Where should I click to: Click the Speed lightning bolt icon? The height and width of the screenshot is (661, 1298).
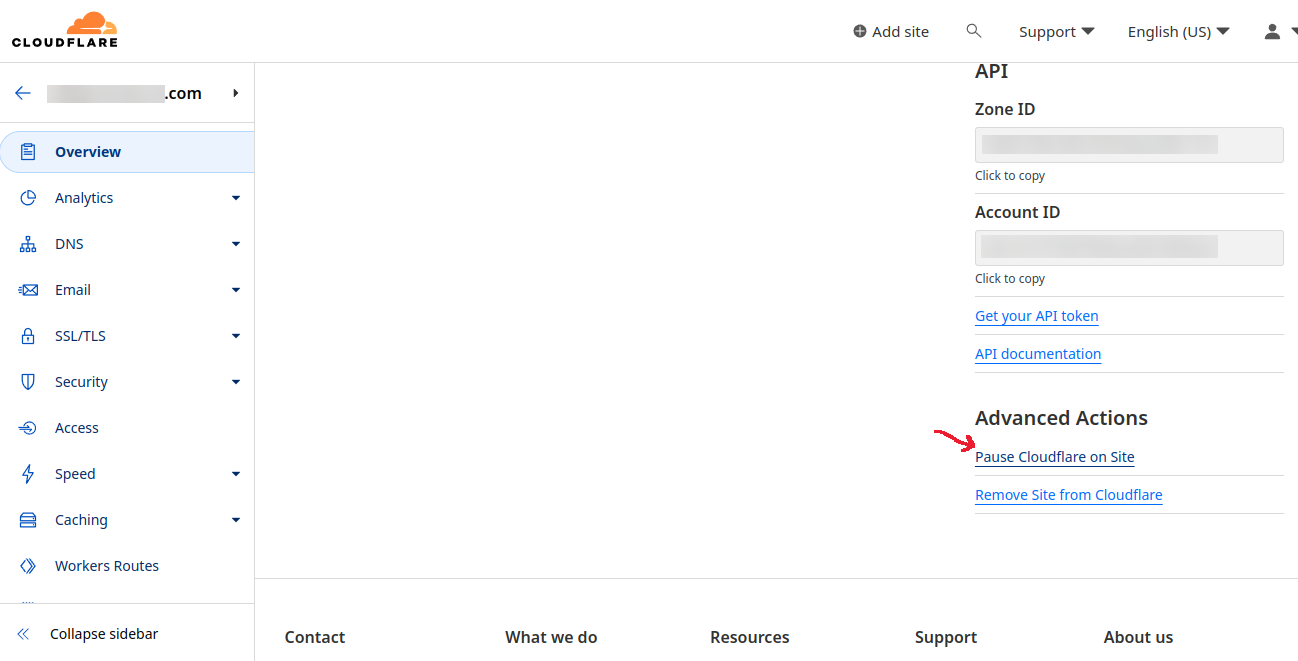[x=28, y=474]
